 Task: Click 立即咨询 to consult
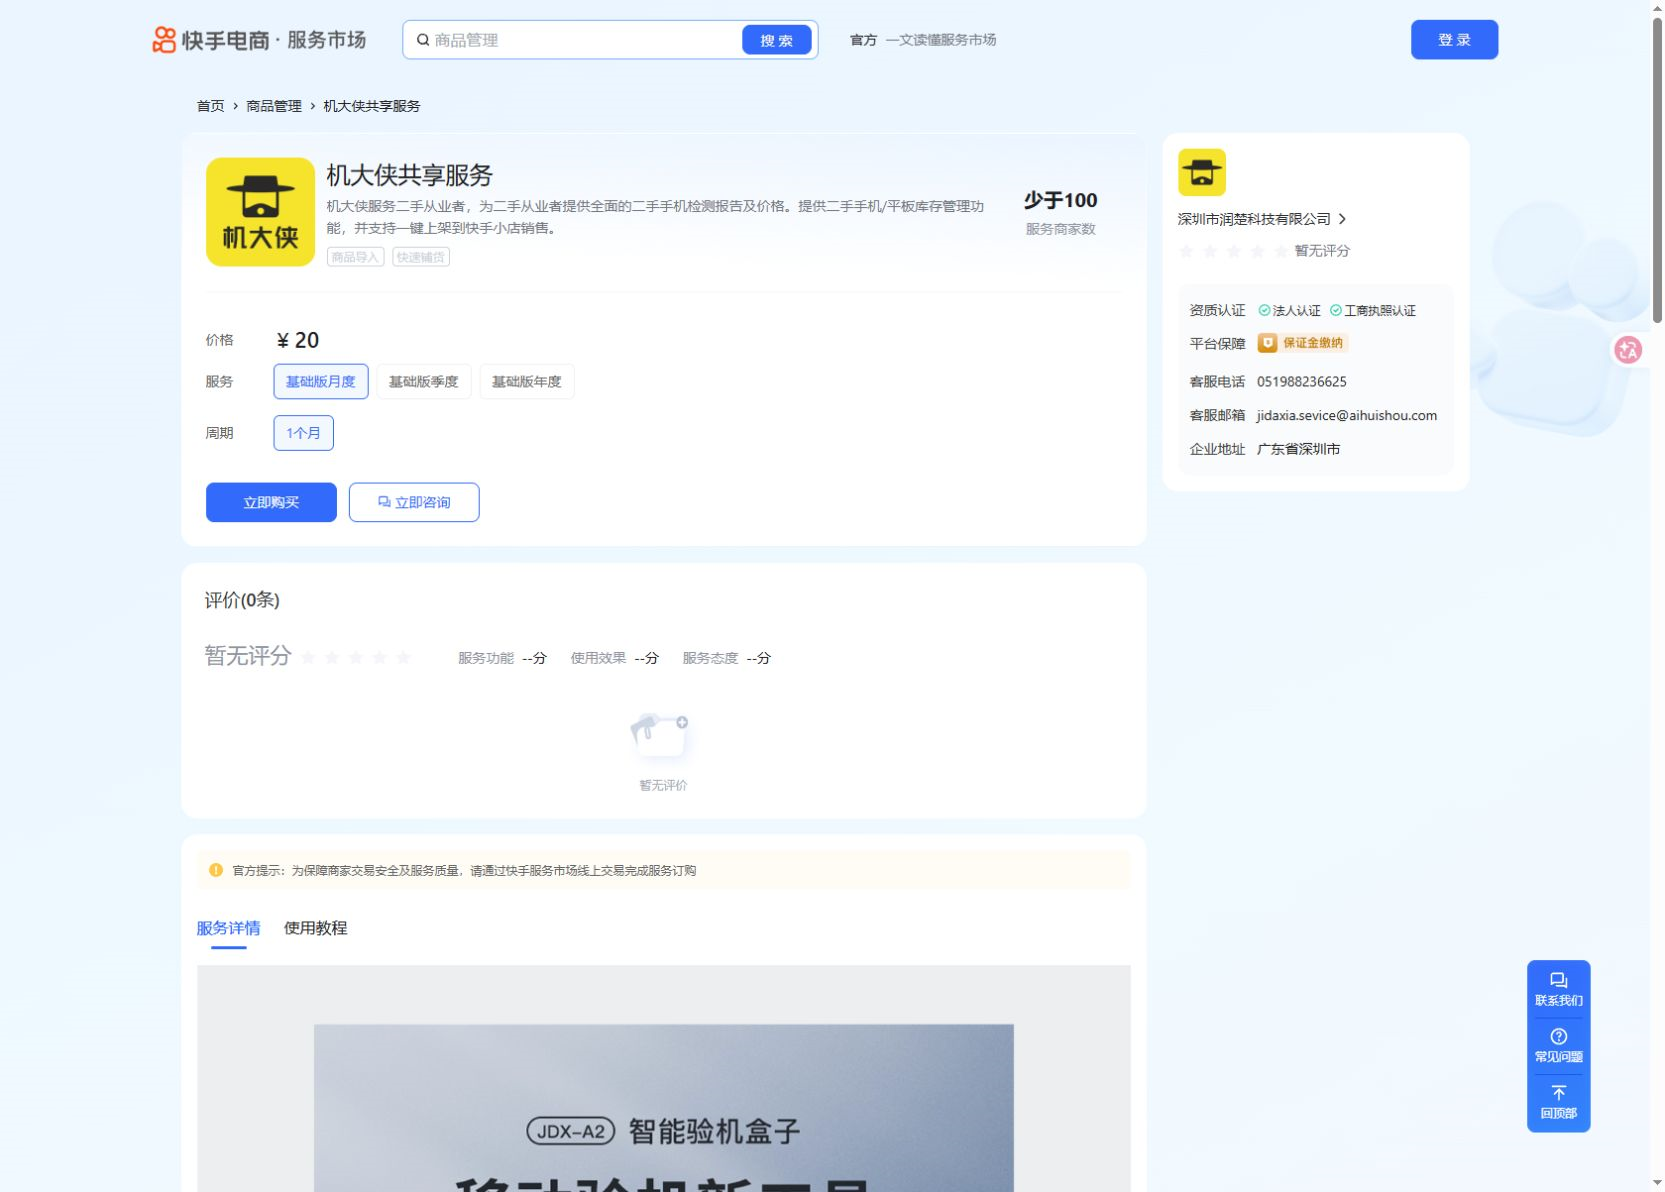click(x=414, y=502)
